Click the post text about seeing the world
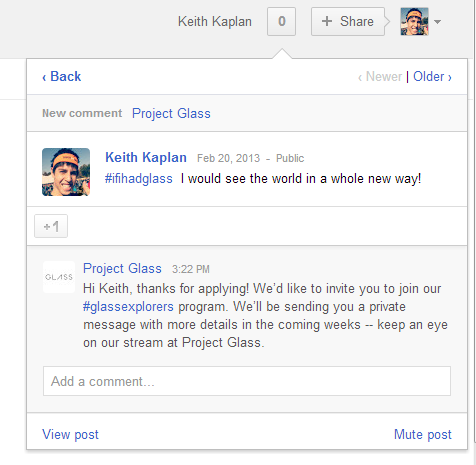Viewport: 476px width, 465px height. click(301, 179)
